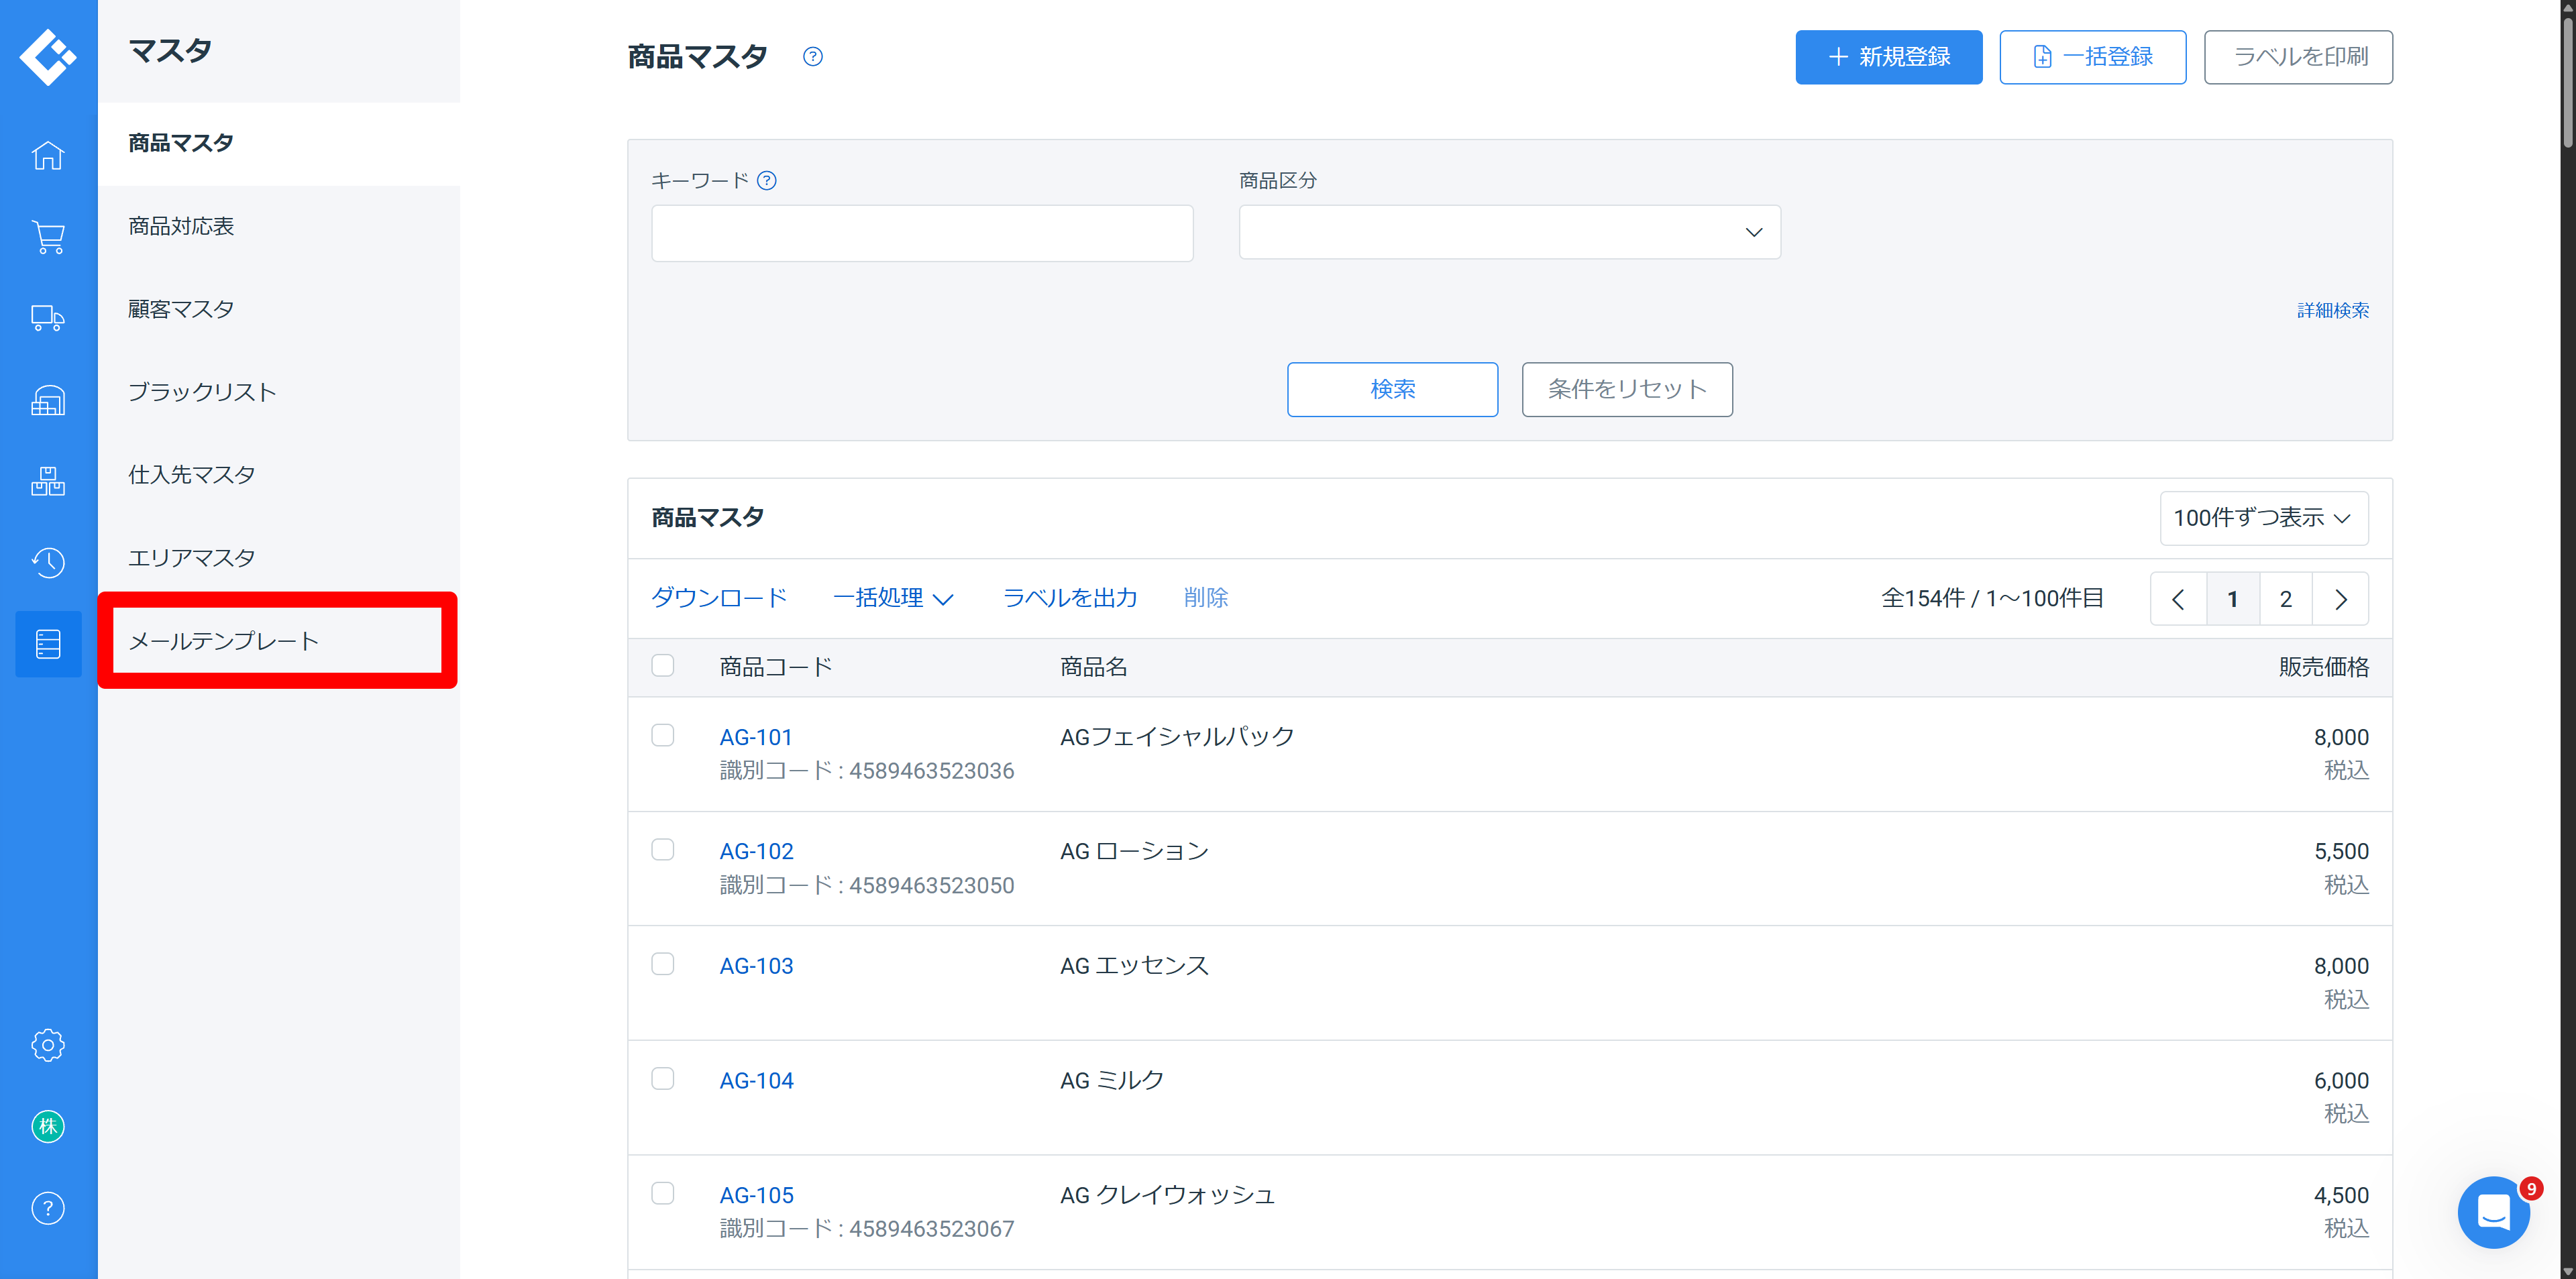The image size is (2576, 1279).
Task: Click the 削除 link
Action: (1206, 598)
